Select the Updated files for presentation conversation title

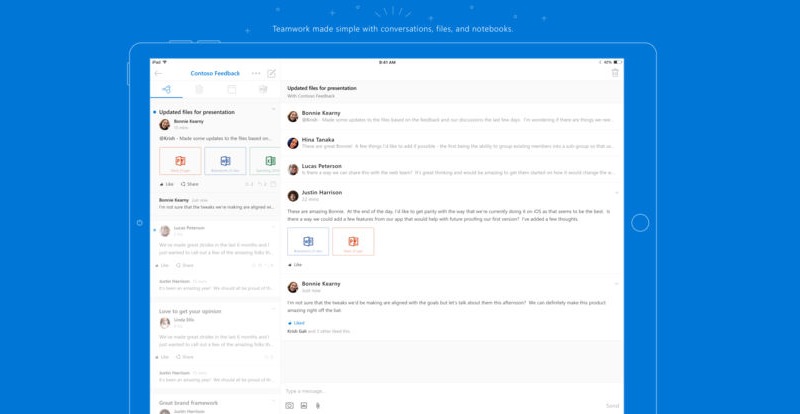click(x=197, y=112)
